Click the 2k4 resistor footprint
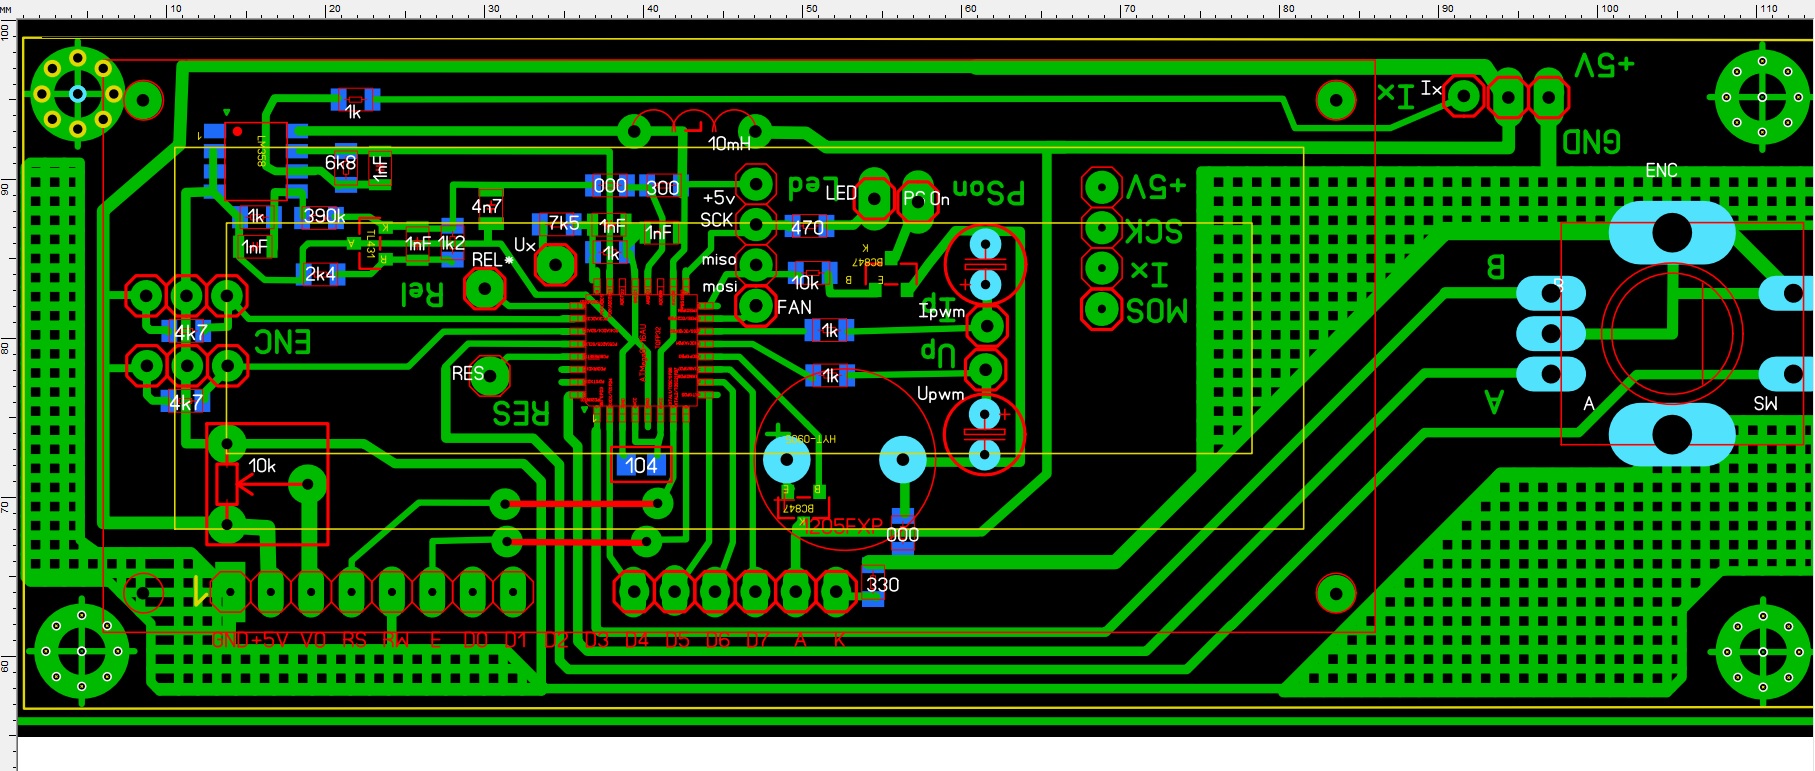The image size is (1815, 771). click(320, 274)
